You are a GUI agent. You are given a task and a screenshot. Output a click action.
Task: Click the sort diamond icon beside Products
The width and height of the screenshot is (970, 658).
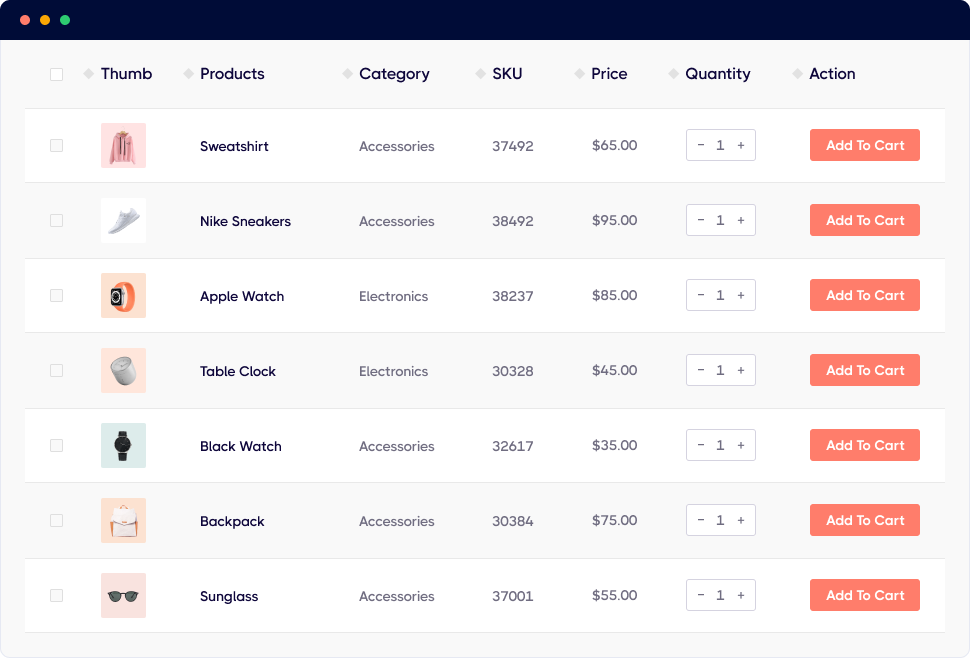tap(188, 74)
